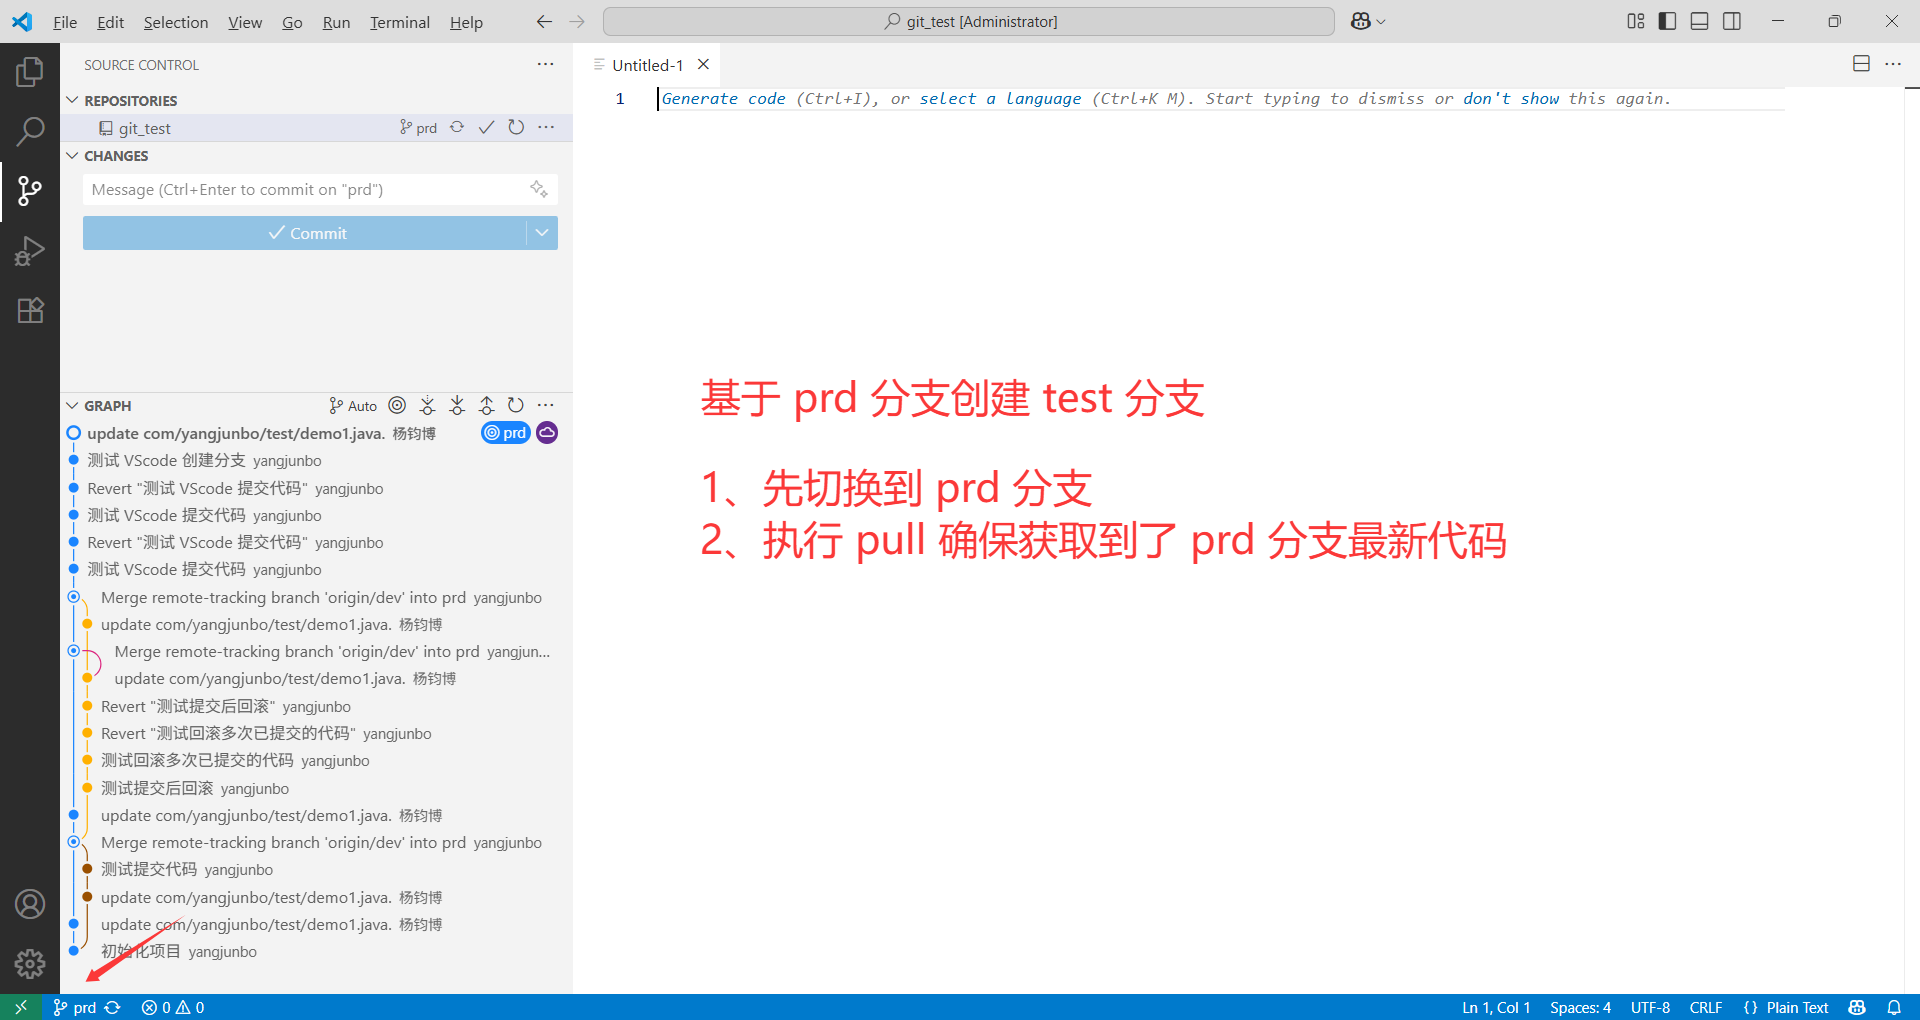The image size is (1920, 1020).
Task: Push commits using the Graph push icon
Action: tap(487, 406)
